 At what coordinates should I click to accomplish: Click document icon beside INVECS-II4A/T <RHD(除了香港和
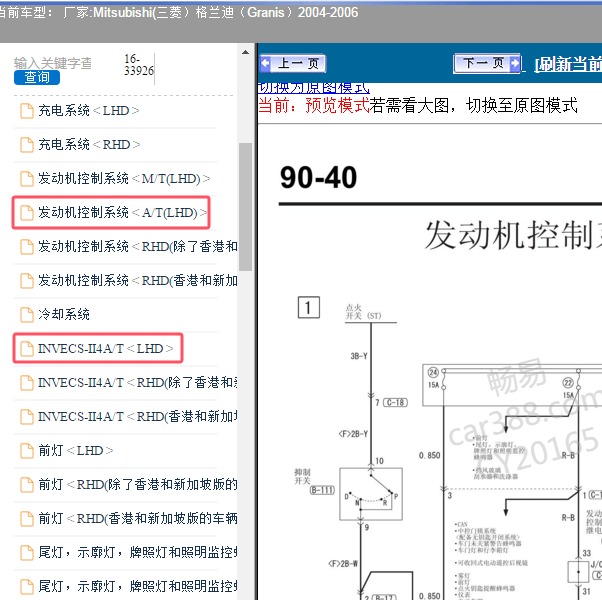[x=26, y=383]
